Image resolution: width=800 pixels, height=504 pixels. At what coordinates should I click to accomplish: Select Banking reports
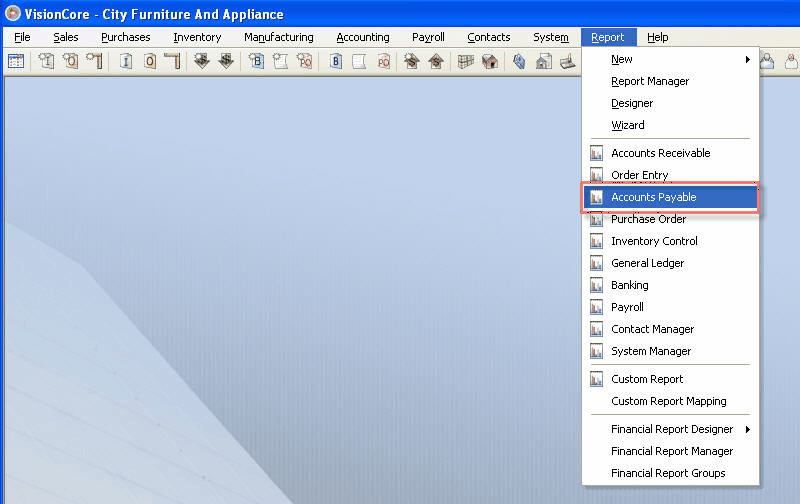[x=670, y=285]
